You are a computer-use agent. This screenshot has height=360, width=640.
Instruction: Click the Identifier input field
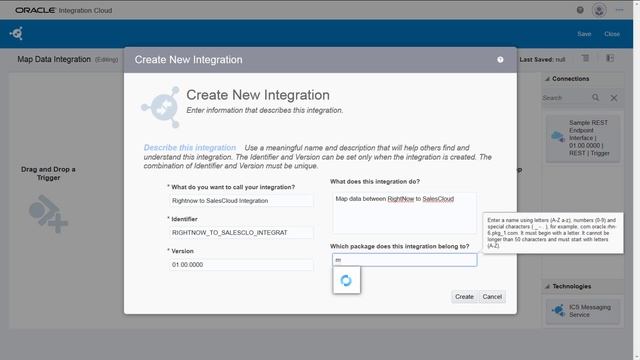(x=241, y=233)
